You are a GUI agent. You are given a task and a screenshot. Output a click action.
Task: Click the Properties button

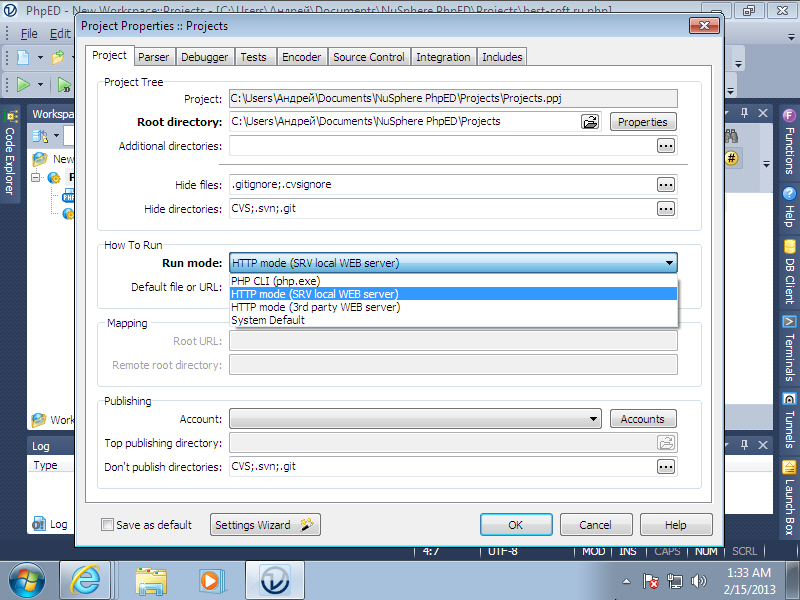643,122
